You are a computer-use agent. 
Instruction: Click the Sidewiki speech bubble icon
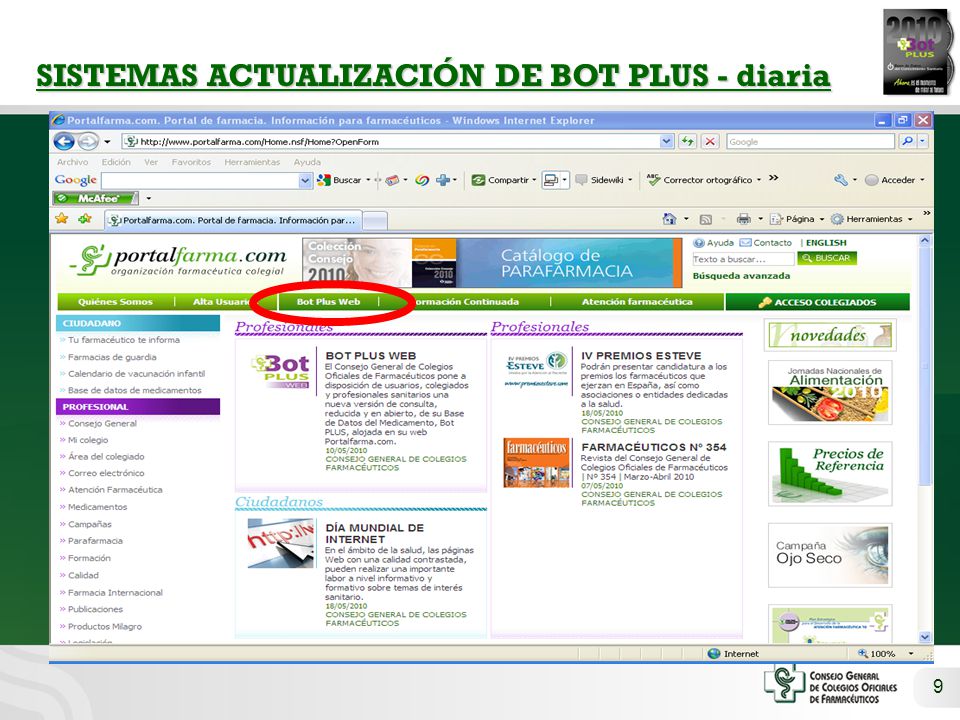581,179
